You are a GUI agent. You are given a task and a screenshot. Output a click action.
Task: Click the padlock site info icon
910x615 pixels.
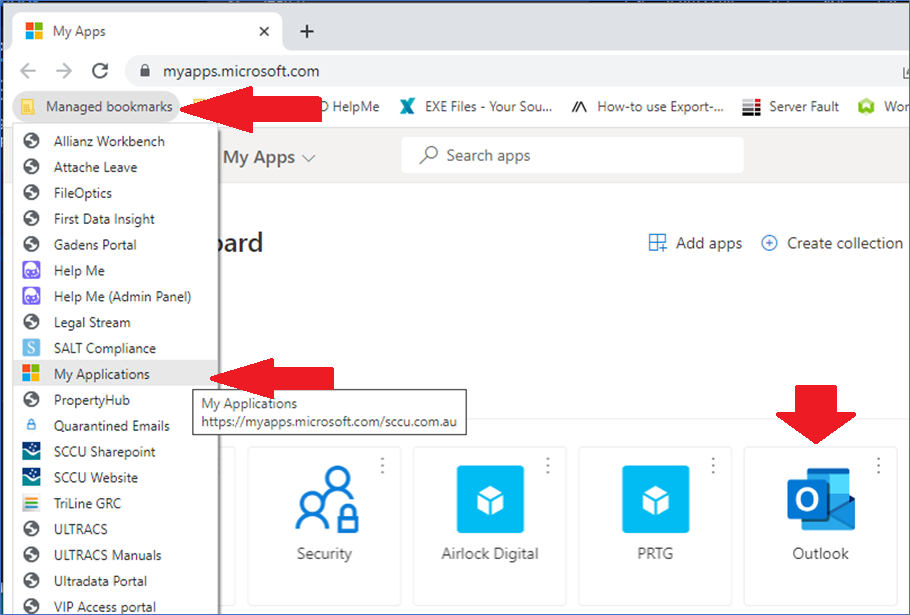(x=145, y=71)
